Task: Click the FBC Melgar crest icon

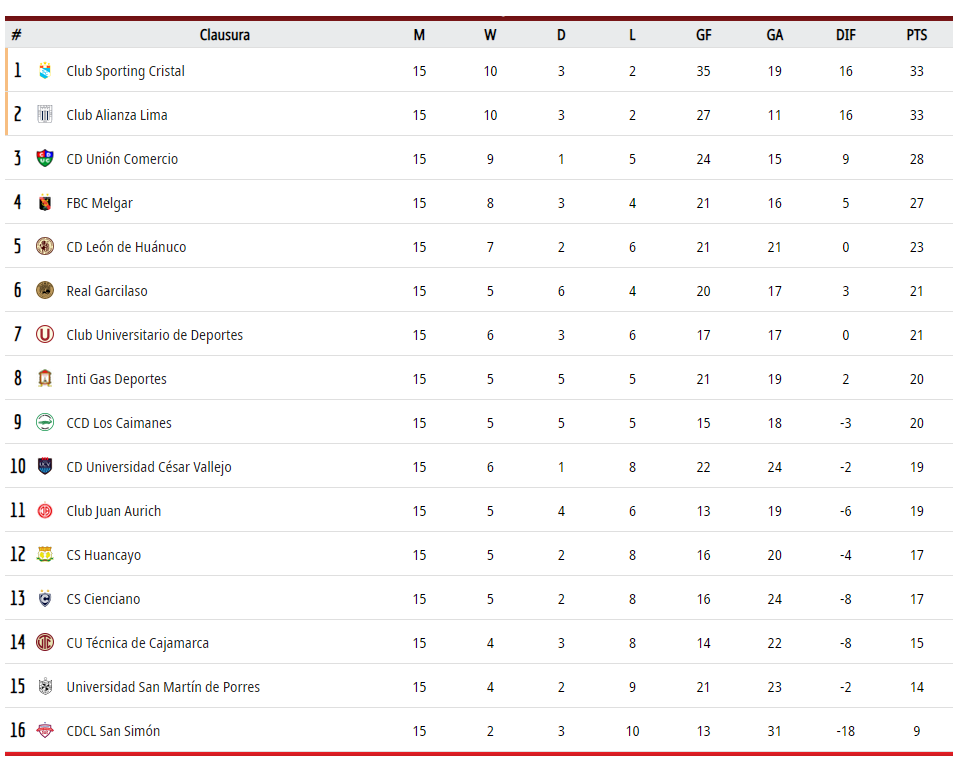Action: 45,203
